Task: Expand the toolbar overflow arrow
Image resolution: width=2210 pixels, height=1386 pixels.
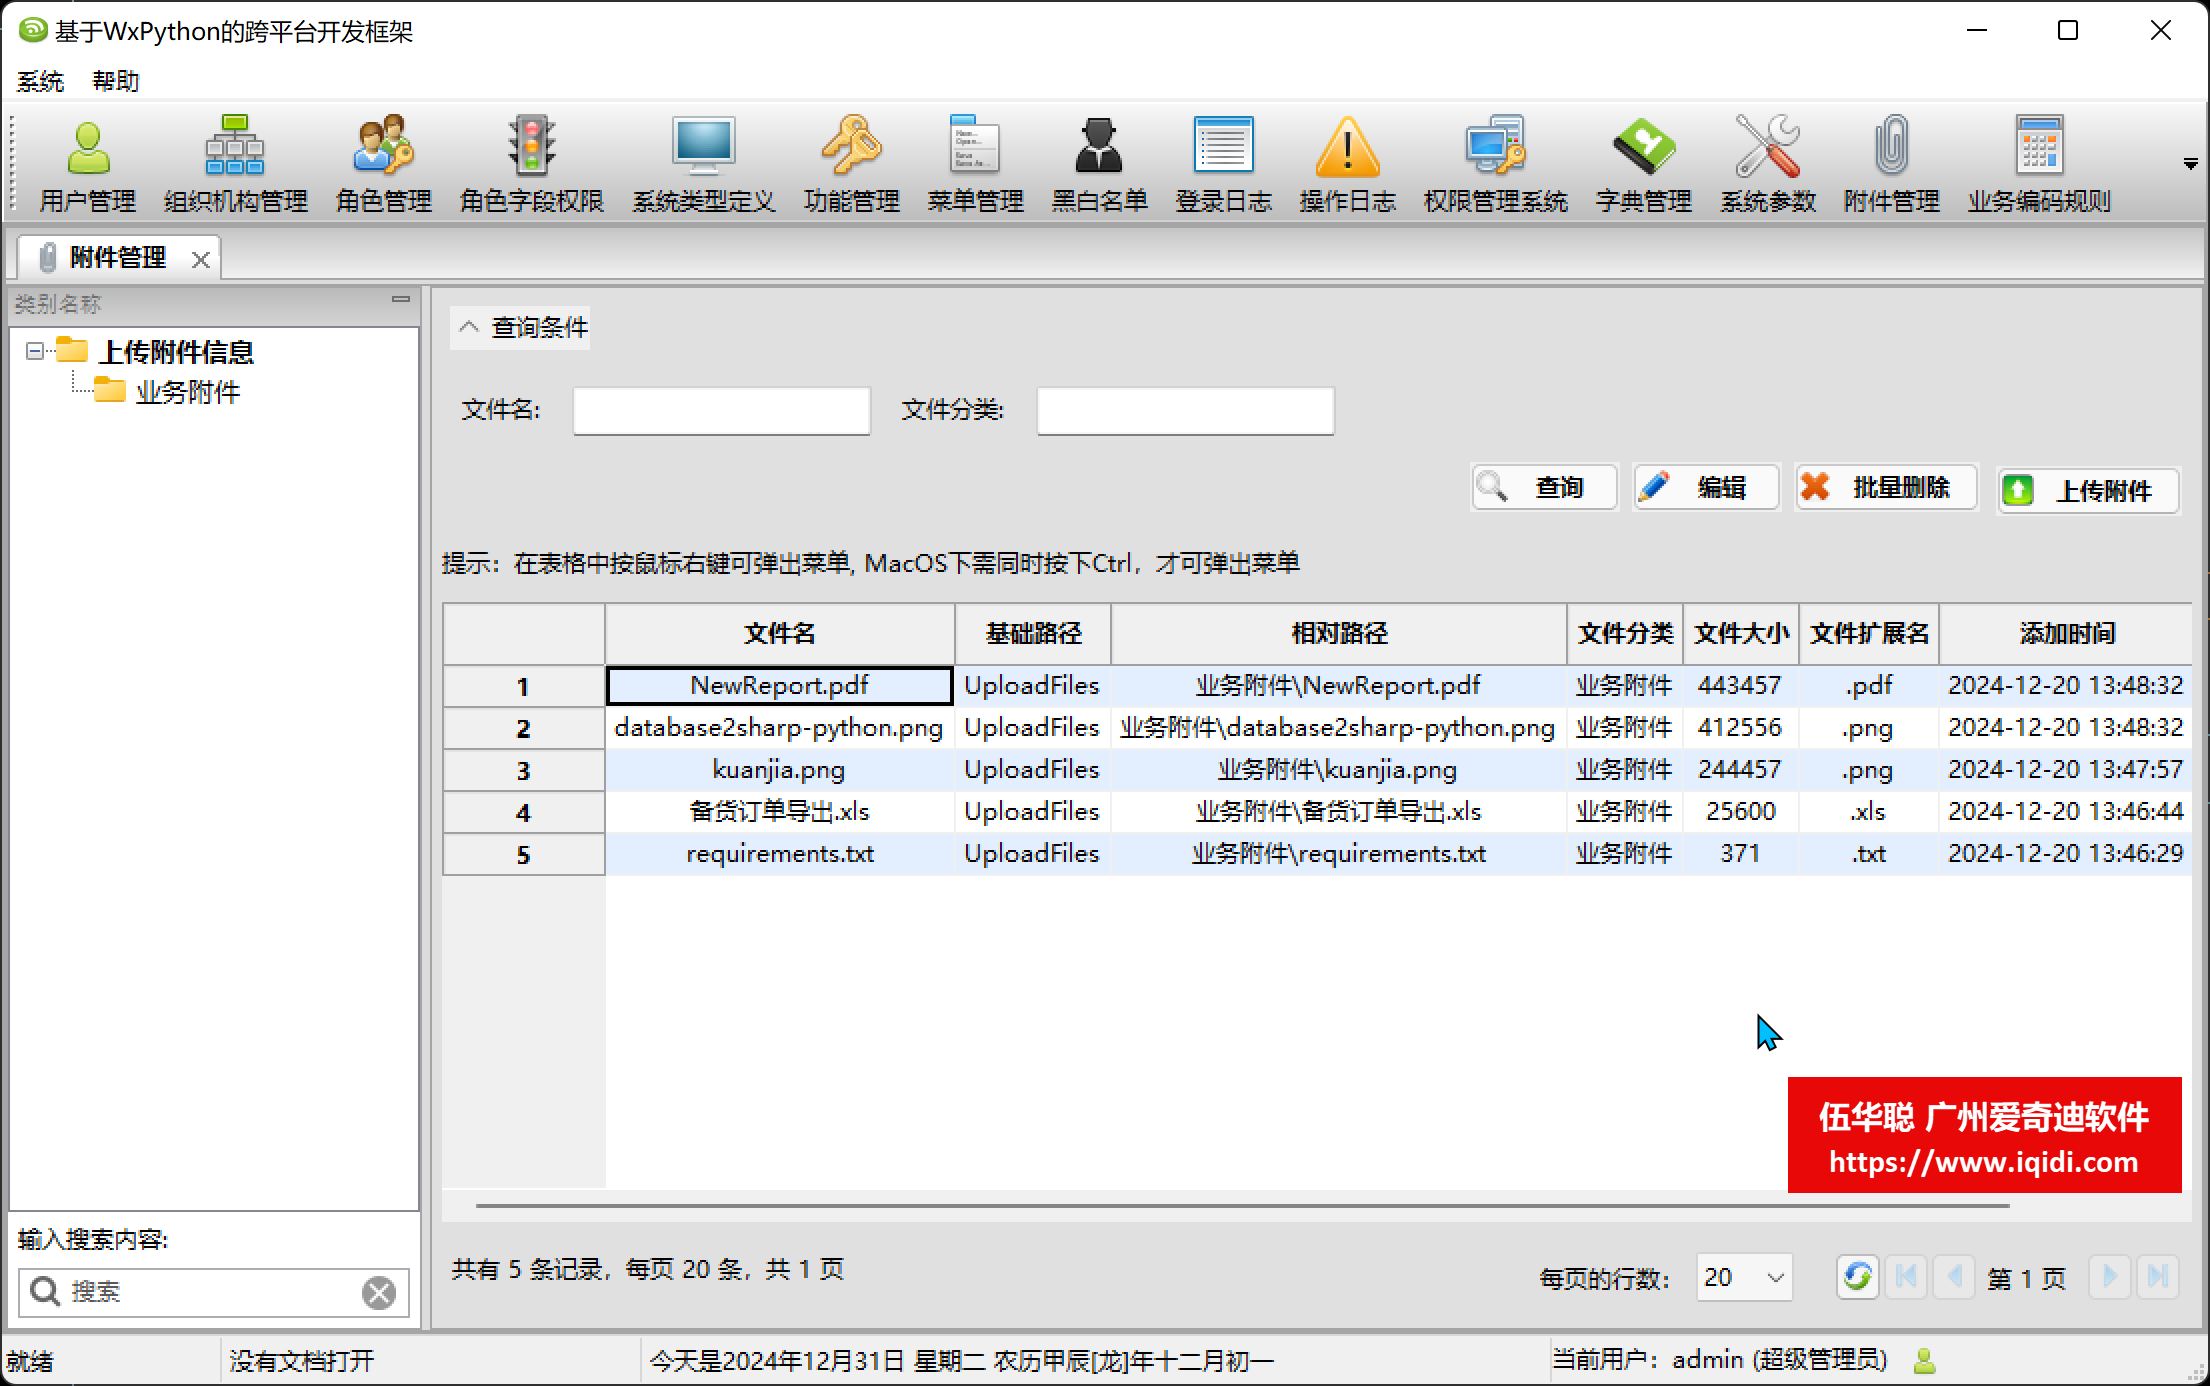Action: (2190, 164)
